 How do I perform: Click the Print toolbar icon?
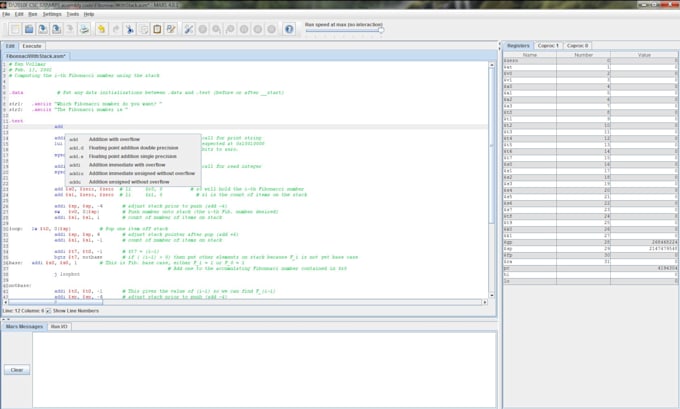coord(85,29)
